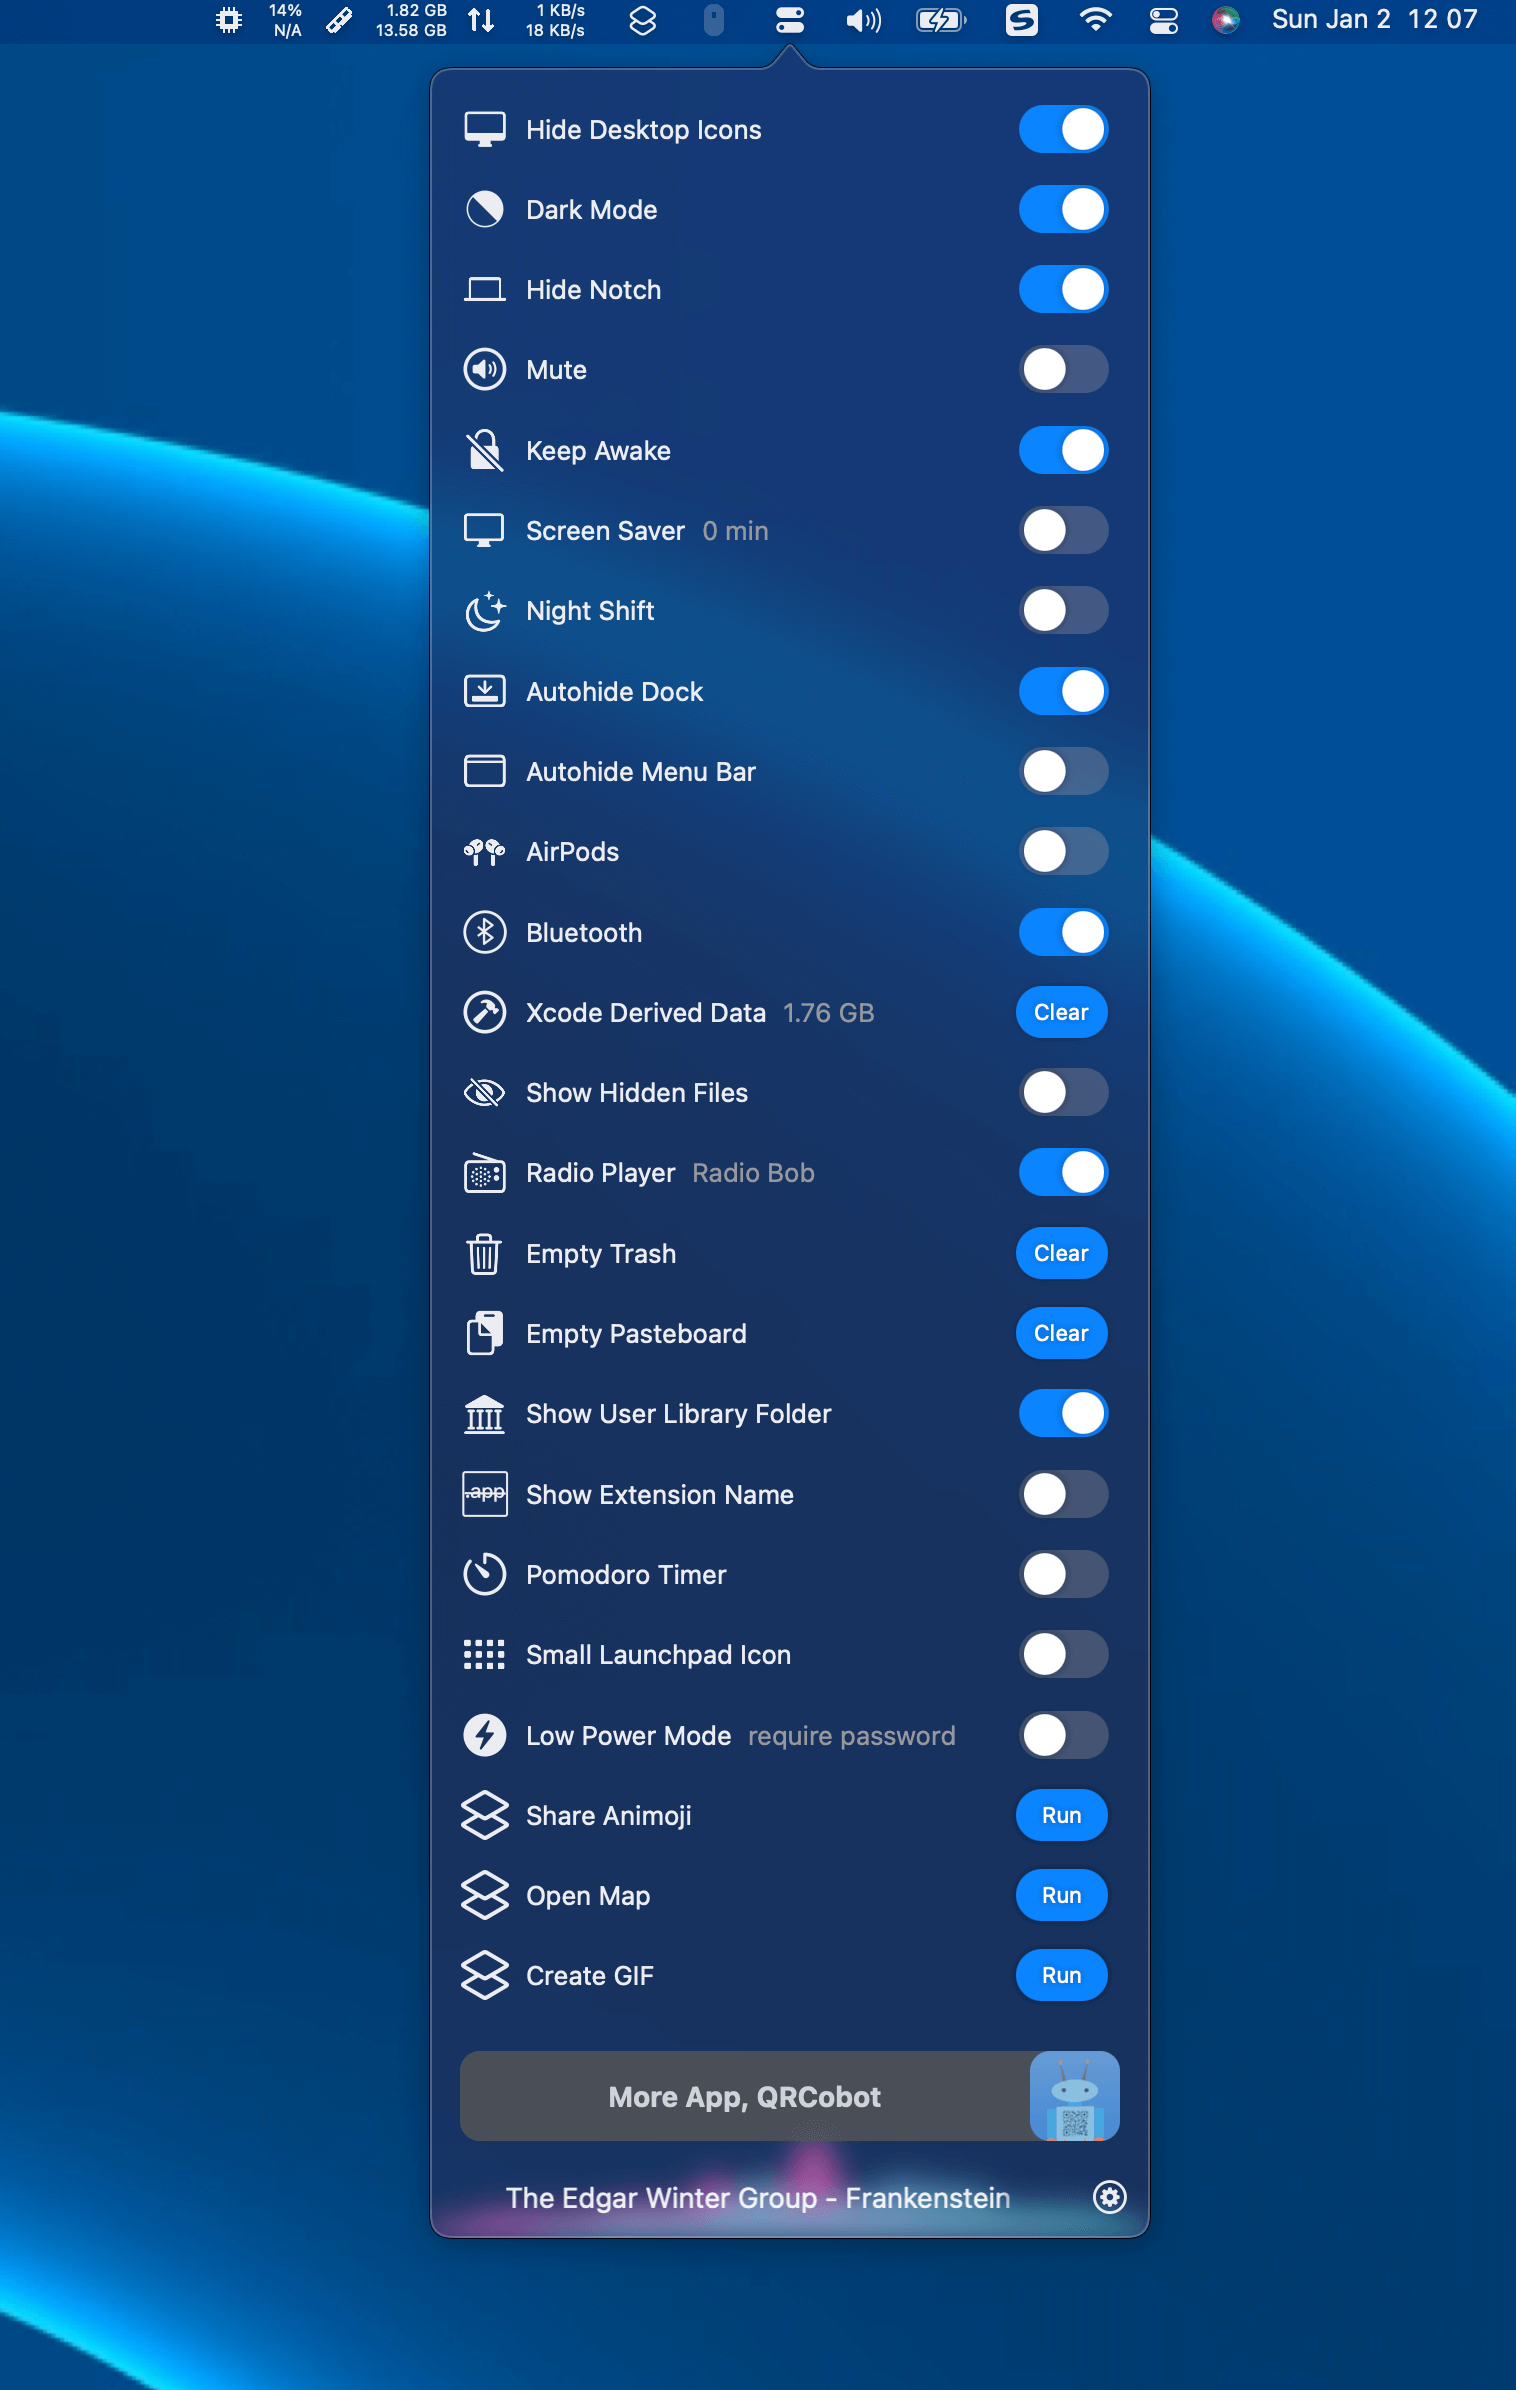1516x2390 pixels.
Task: Run the Open Map shortcut
Action: pos(1062,1895)
